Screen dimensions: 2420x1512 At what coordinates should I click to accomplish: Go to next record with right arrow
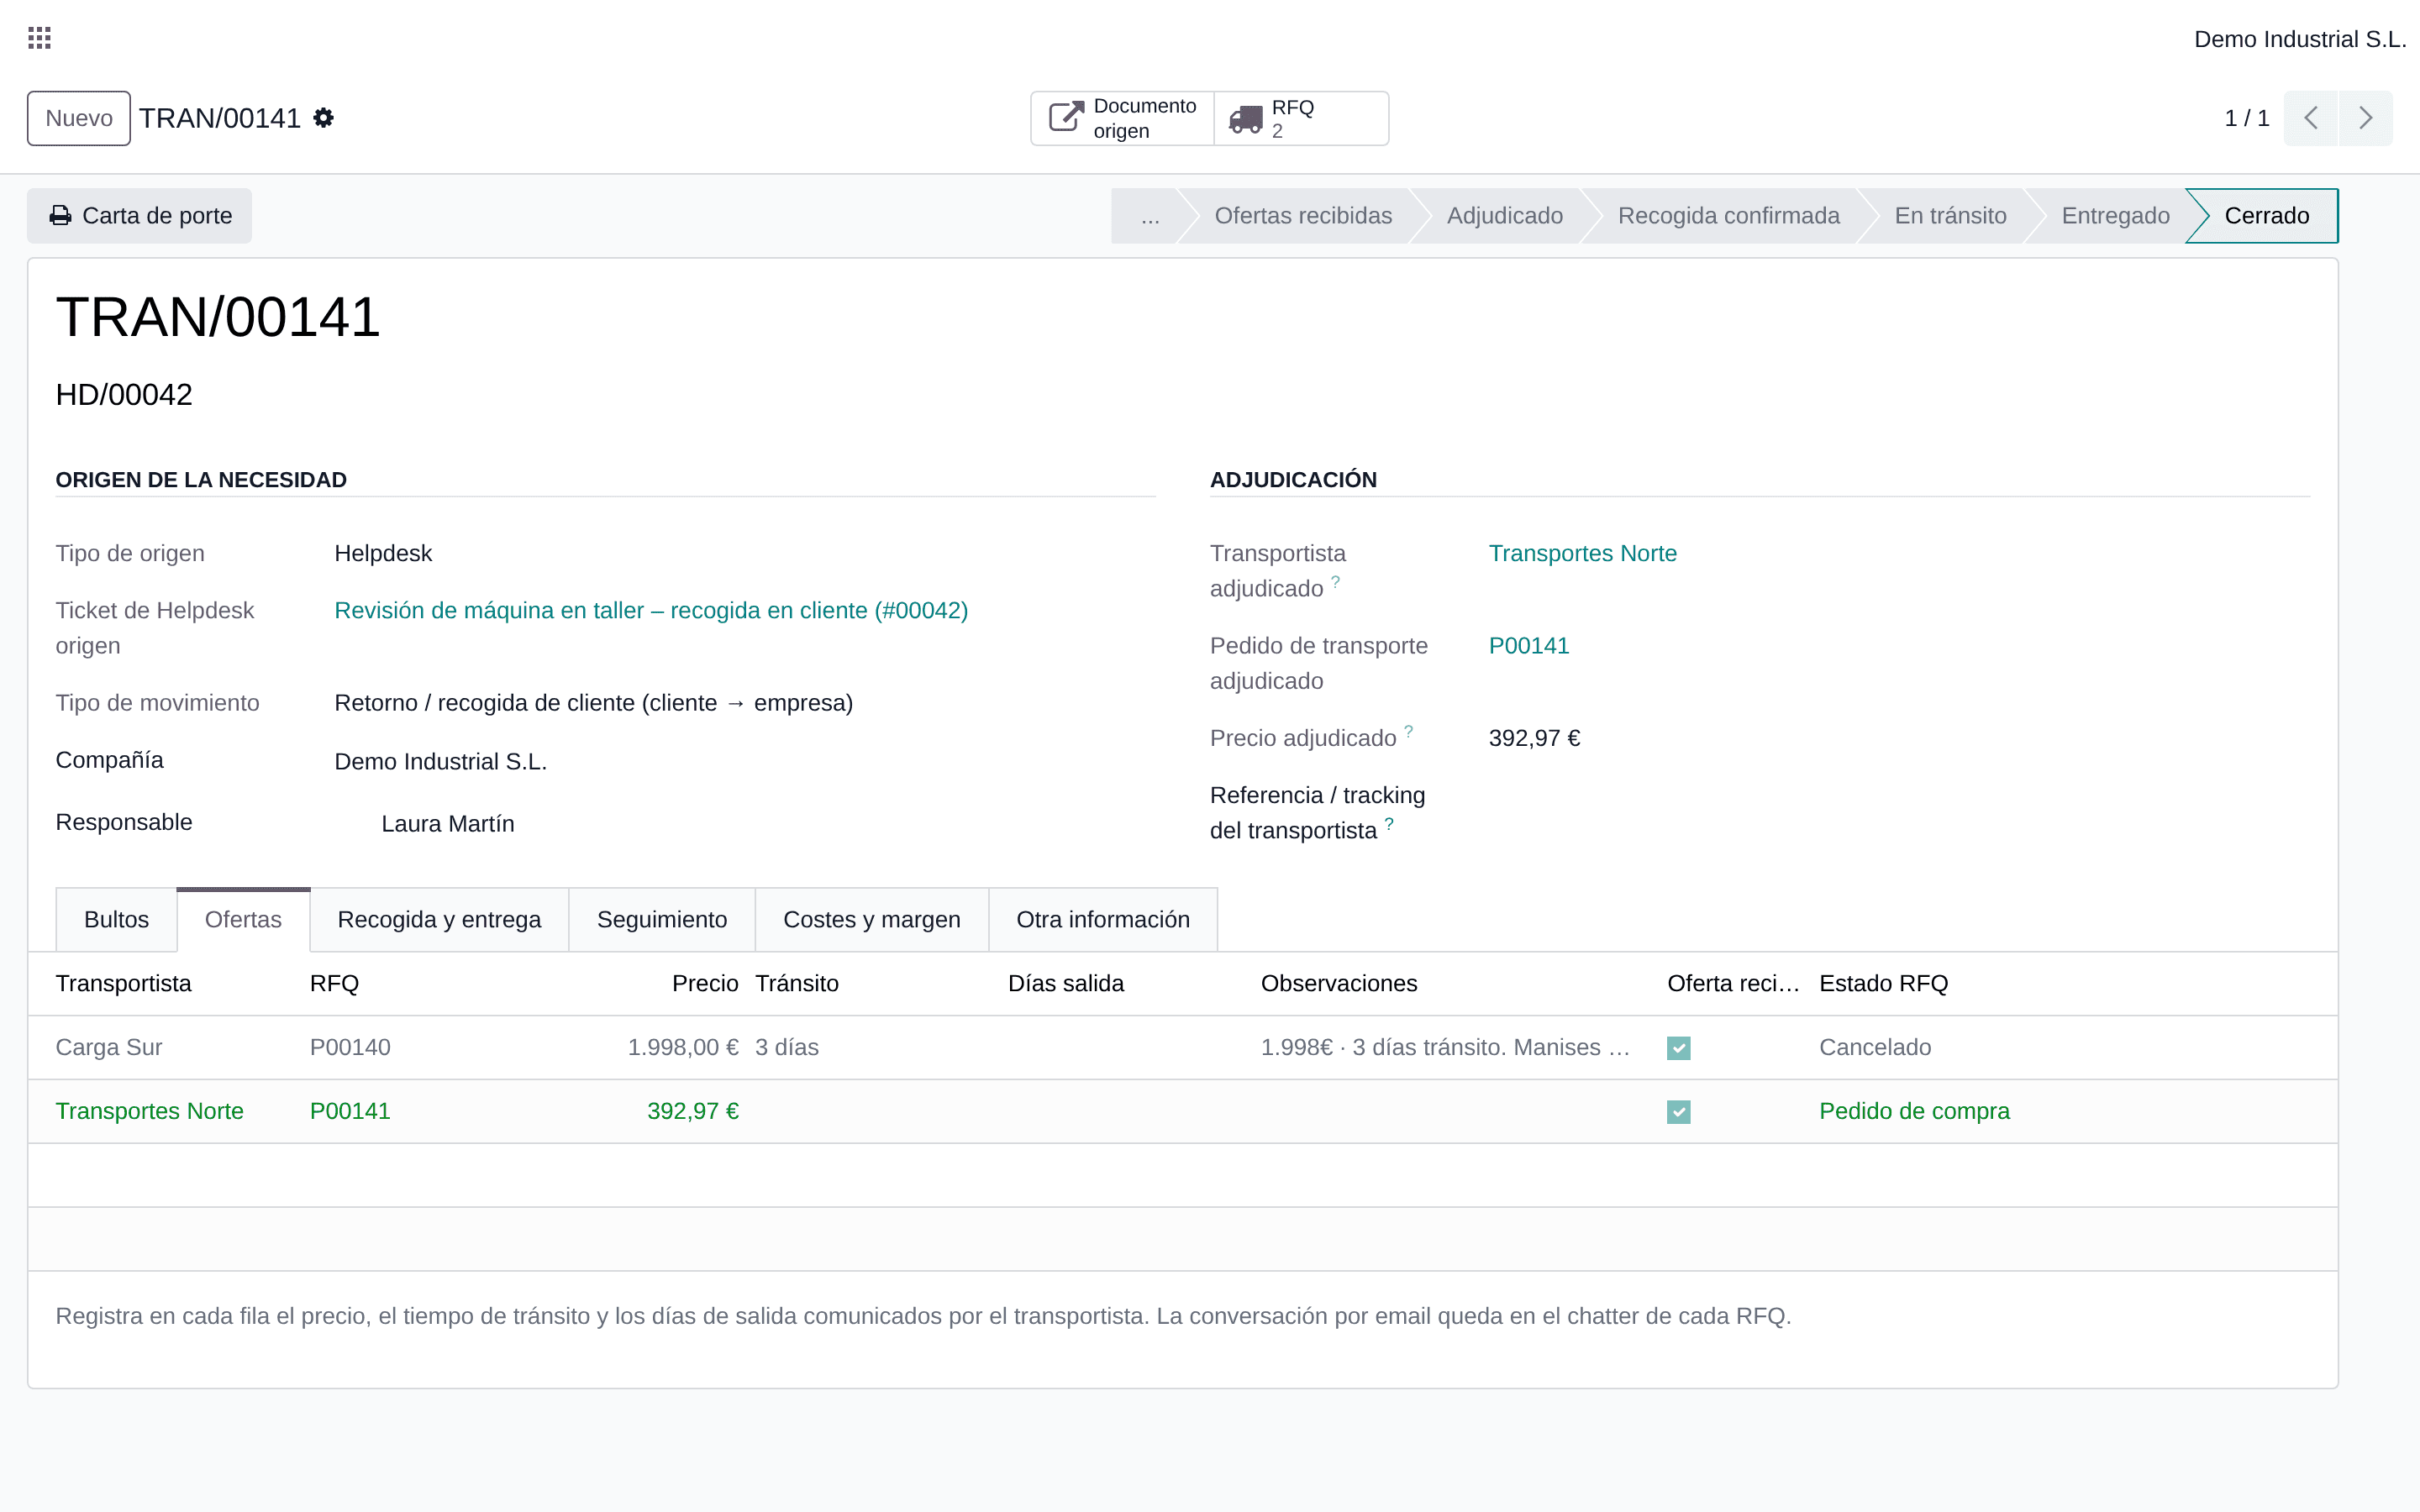pos(2366,118)
